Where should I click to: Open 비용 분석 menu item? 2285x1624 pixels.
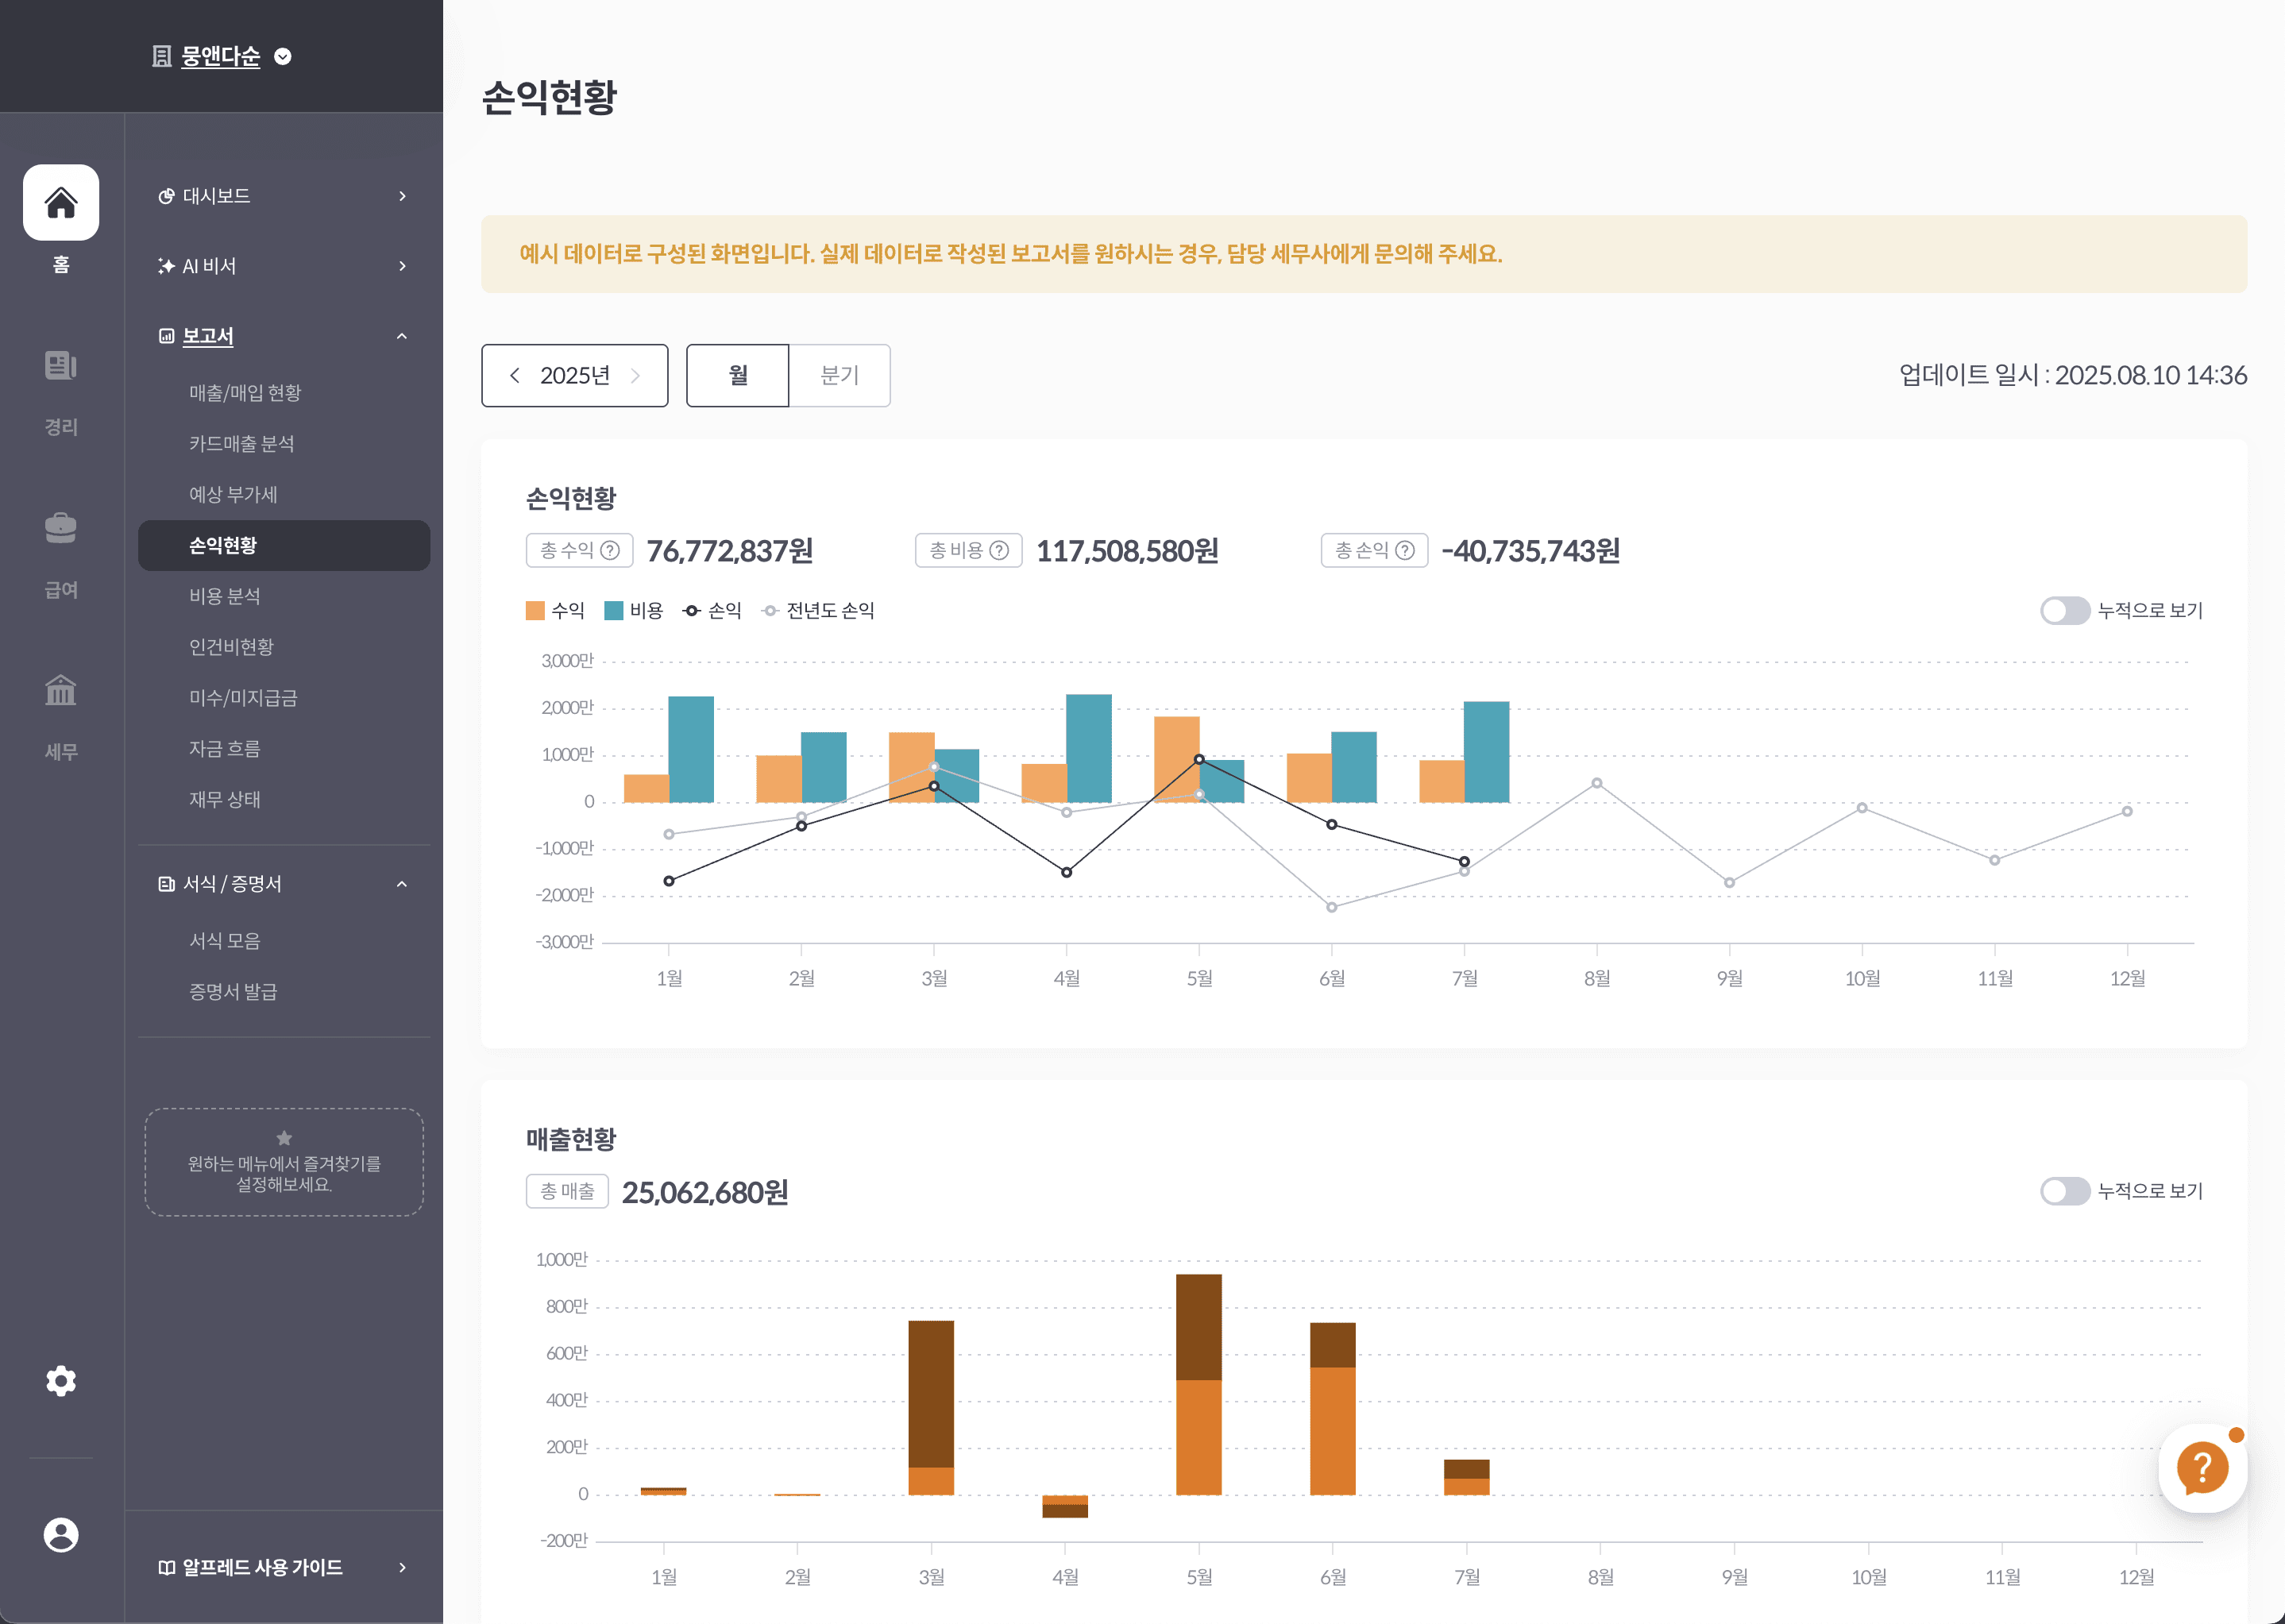(x=225, y=596)
